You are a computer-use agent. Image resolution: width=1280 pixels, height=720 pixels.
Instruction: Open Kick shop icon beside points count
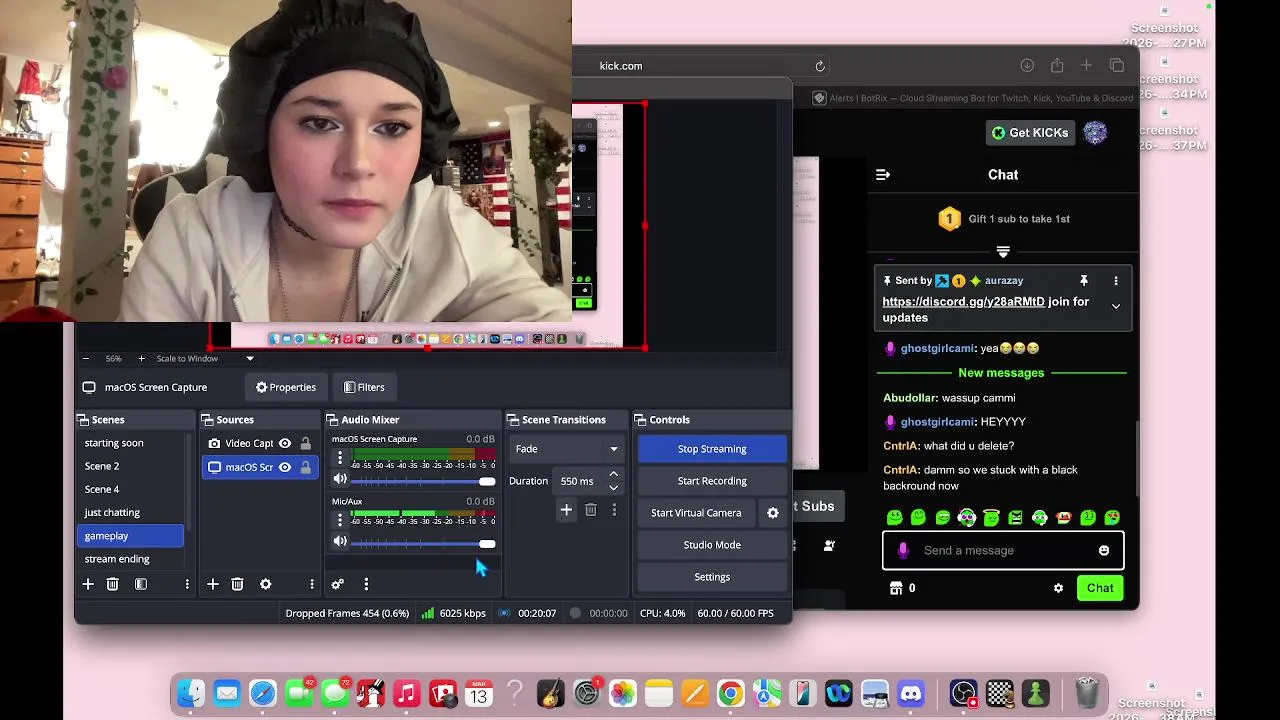(896, 588)
